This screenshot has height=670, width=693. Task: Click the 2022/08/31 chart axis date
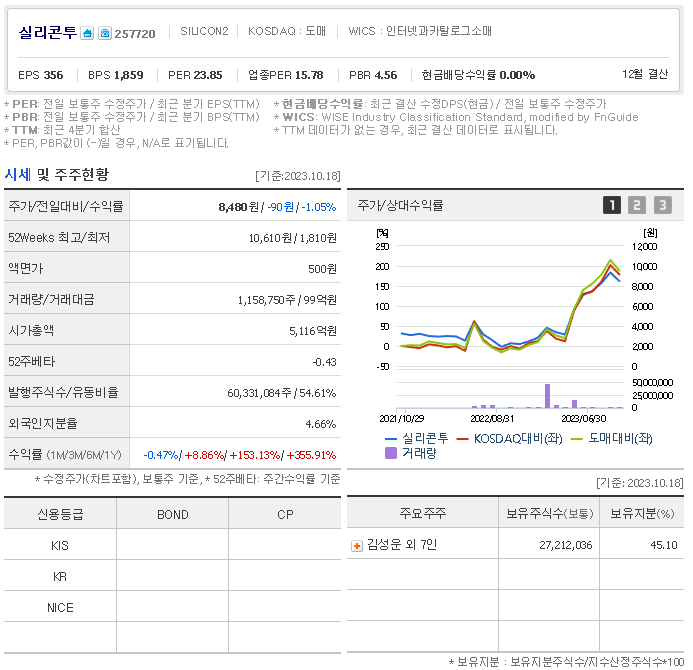point(492,418)
